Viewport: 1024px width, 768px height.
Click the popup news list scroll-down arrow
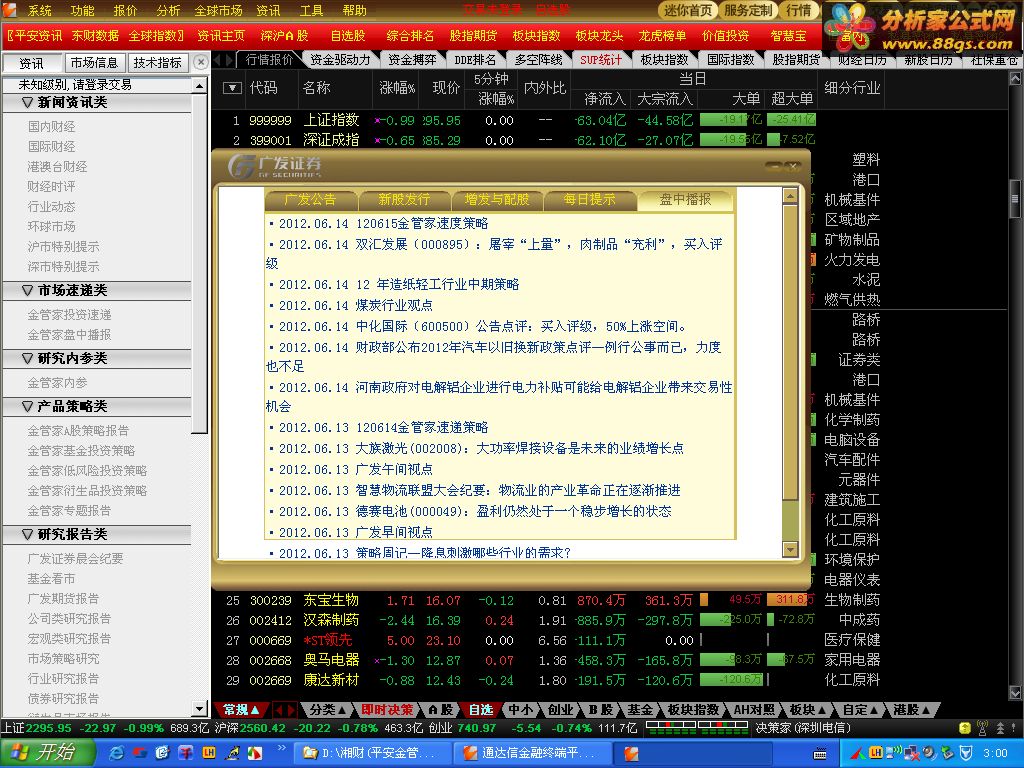tap(790, 550)
